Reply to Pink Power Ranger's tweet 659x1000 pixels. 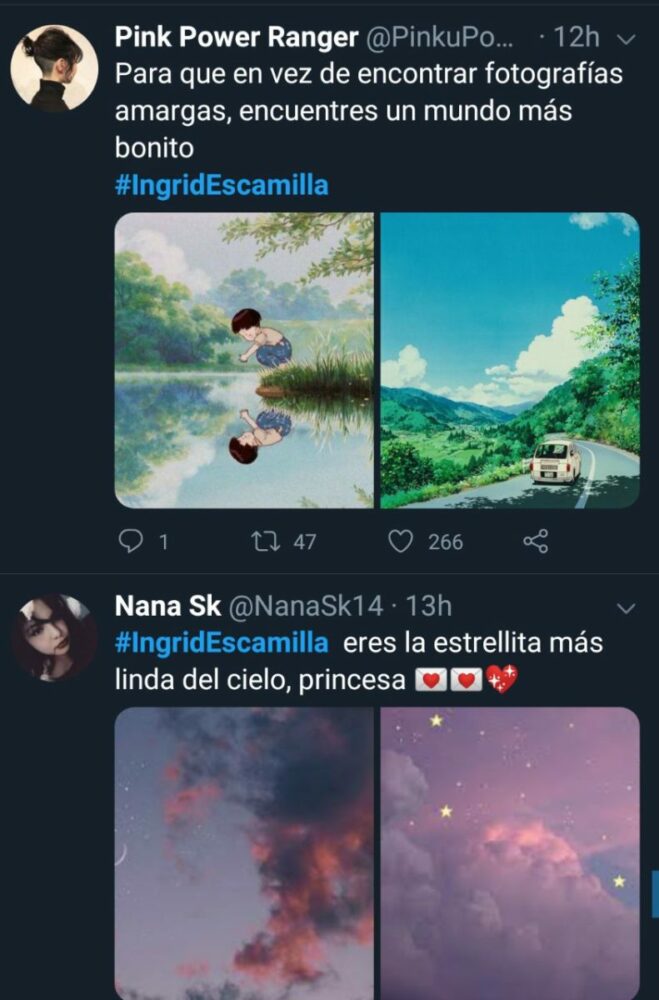coord(131,542)
